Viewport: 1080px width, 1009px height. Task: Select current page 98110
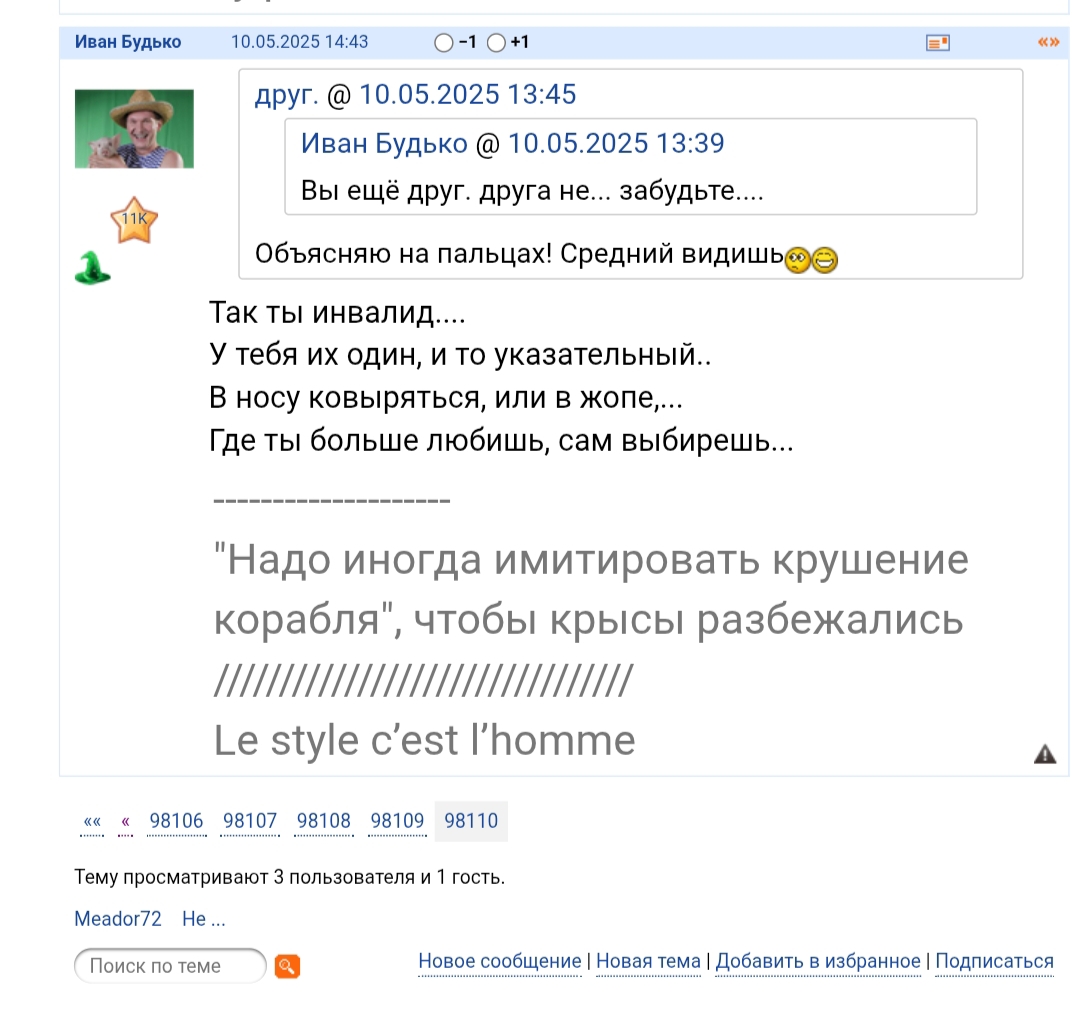coord(471,821)
